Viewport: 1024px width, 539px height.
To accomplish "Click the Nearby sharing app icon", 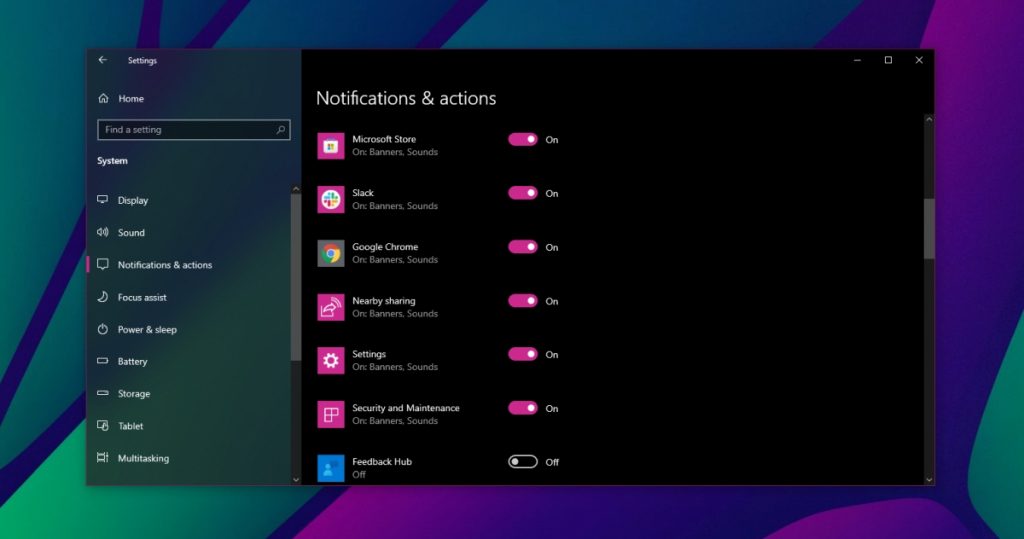I will (x=330, y=307).
